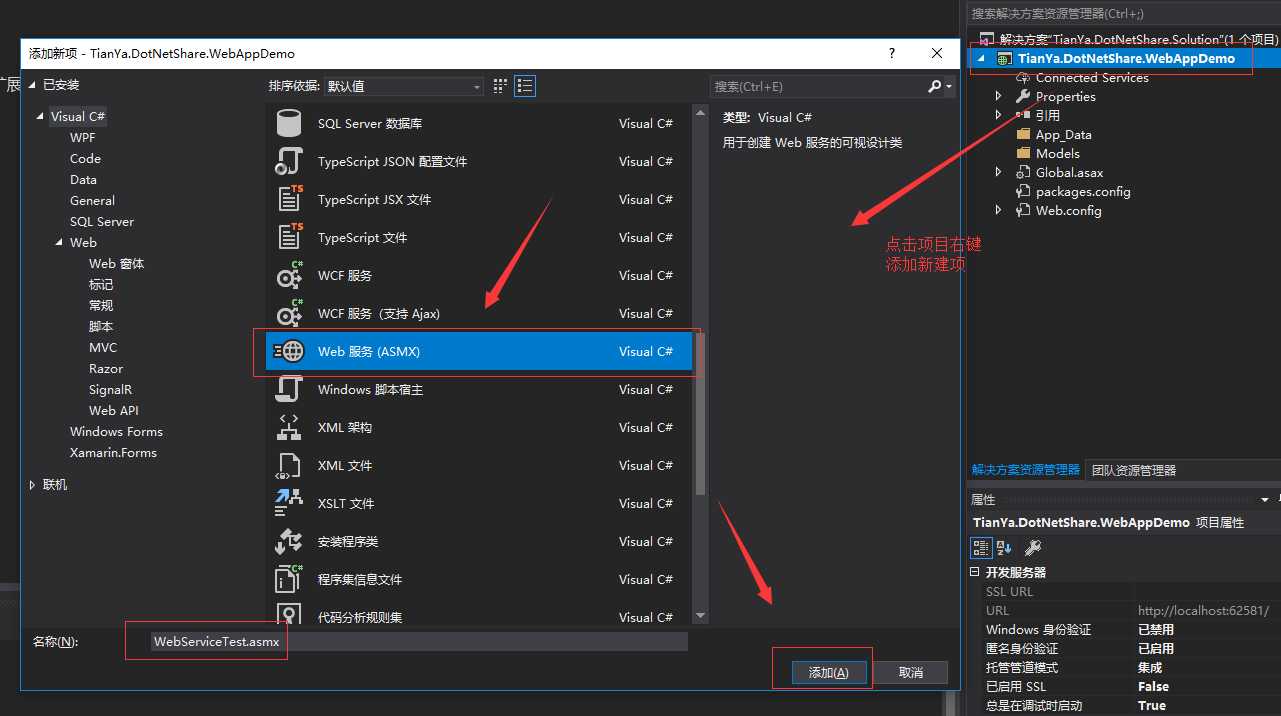This screenshot has width=1281, height=716.
Task: Select the Xamarin.Forms category
Action: click(113, 452)
